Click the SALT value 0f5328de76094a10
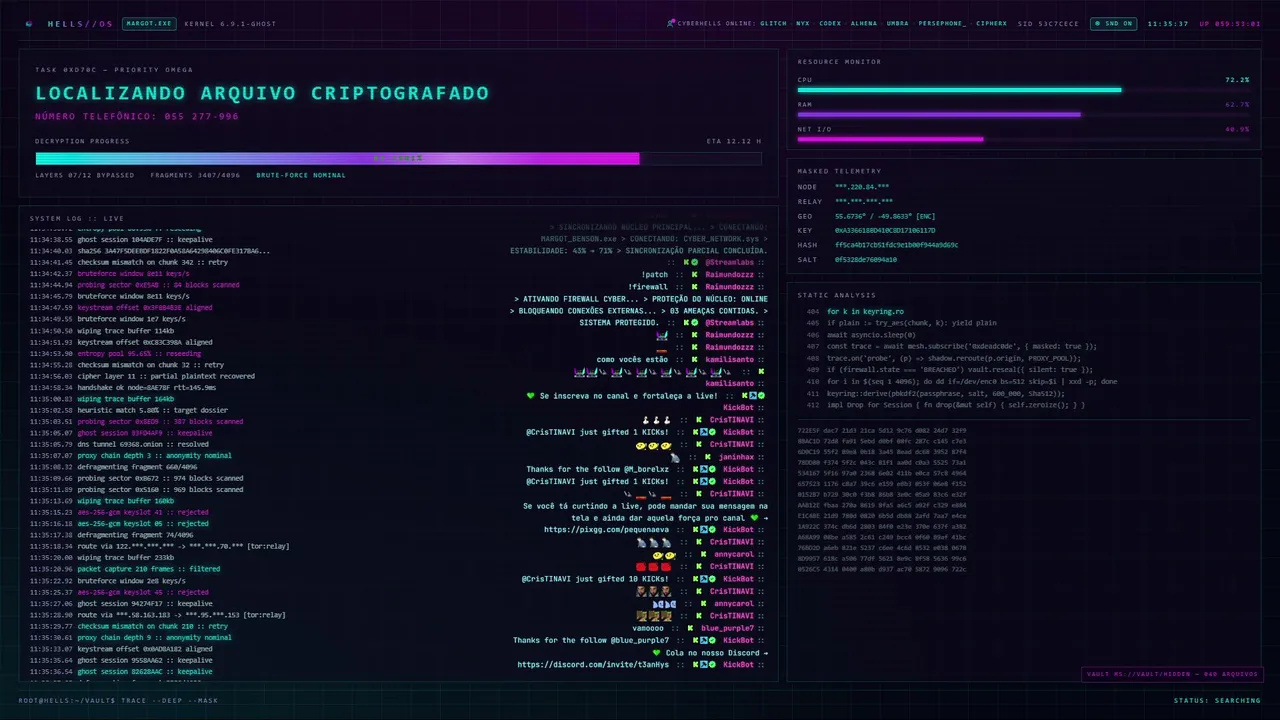This screenshot has height=720, width=1280. [x=865, y=259]
